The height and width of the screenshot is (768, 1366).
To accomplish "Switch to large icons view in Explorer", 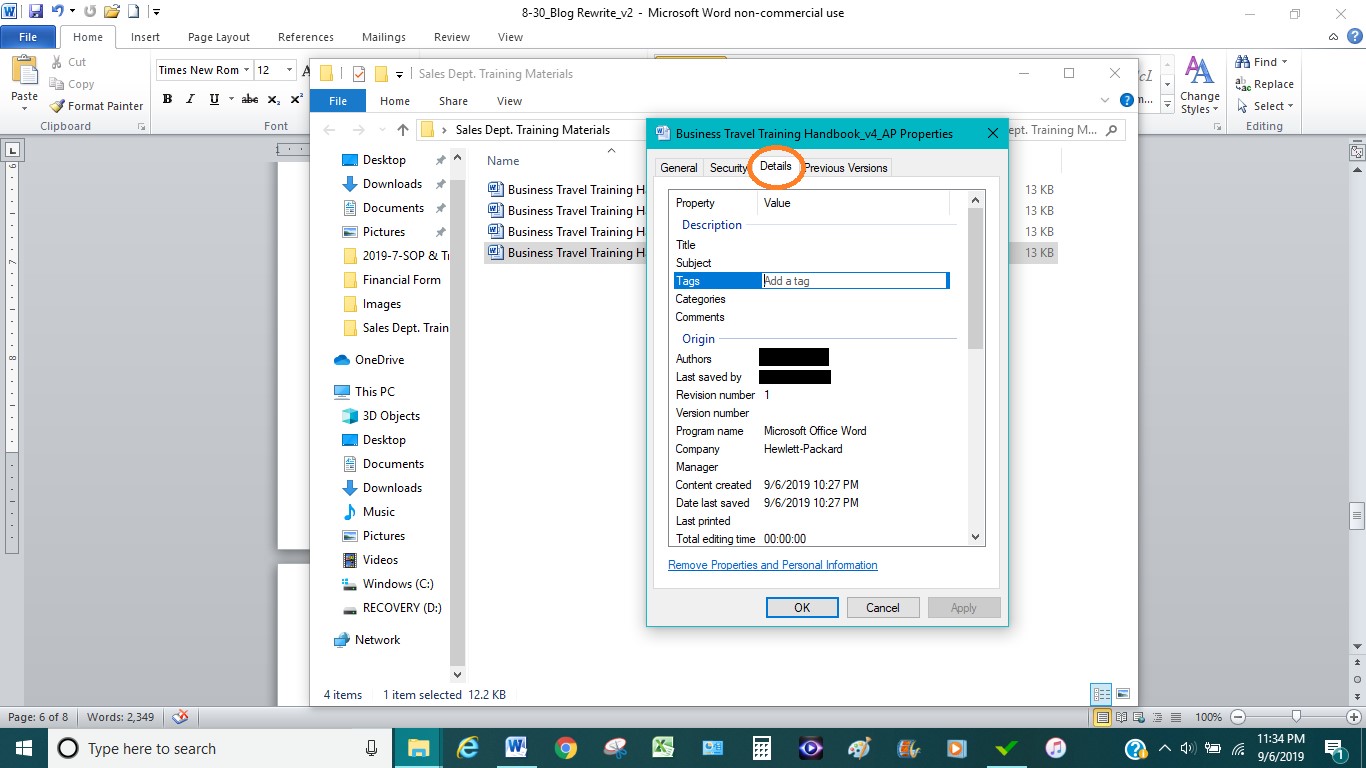I will [x=1123, y=694].
